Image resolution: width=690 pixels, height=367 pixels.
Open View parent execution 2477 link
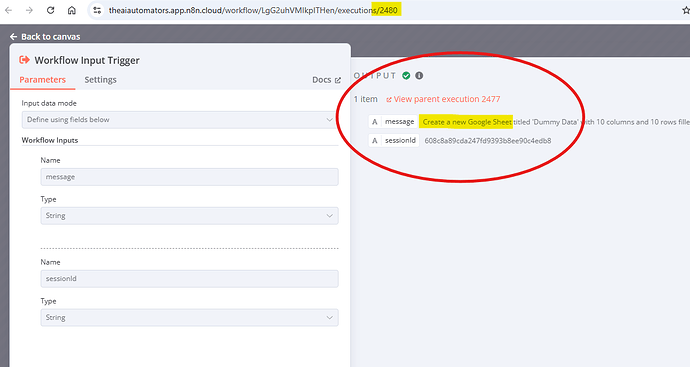443,99
